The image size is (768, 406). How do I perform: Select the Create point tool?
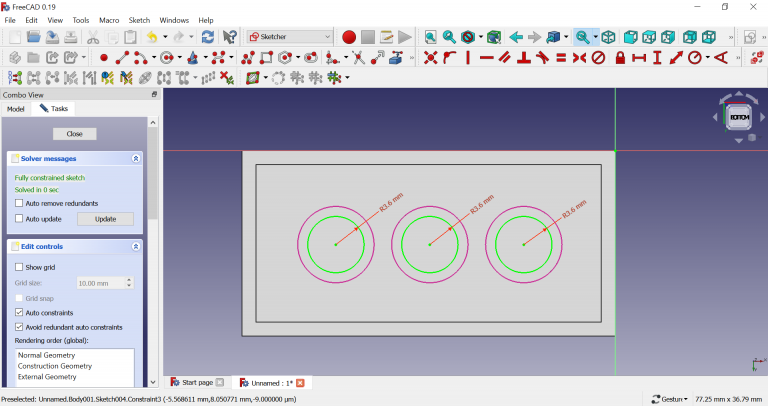(103, 58)
